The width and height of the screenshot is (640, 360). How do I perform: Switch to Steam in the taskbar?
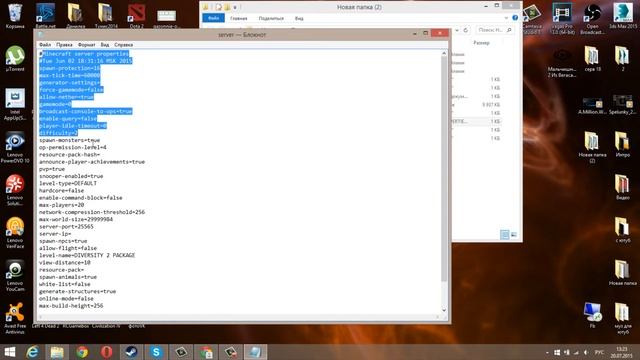pyautogui.click(x=131, y=352)
